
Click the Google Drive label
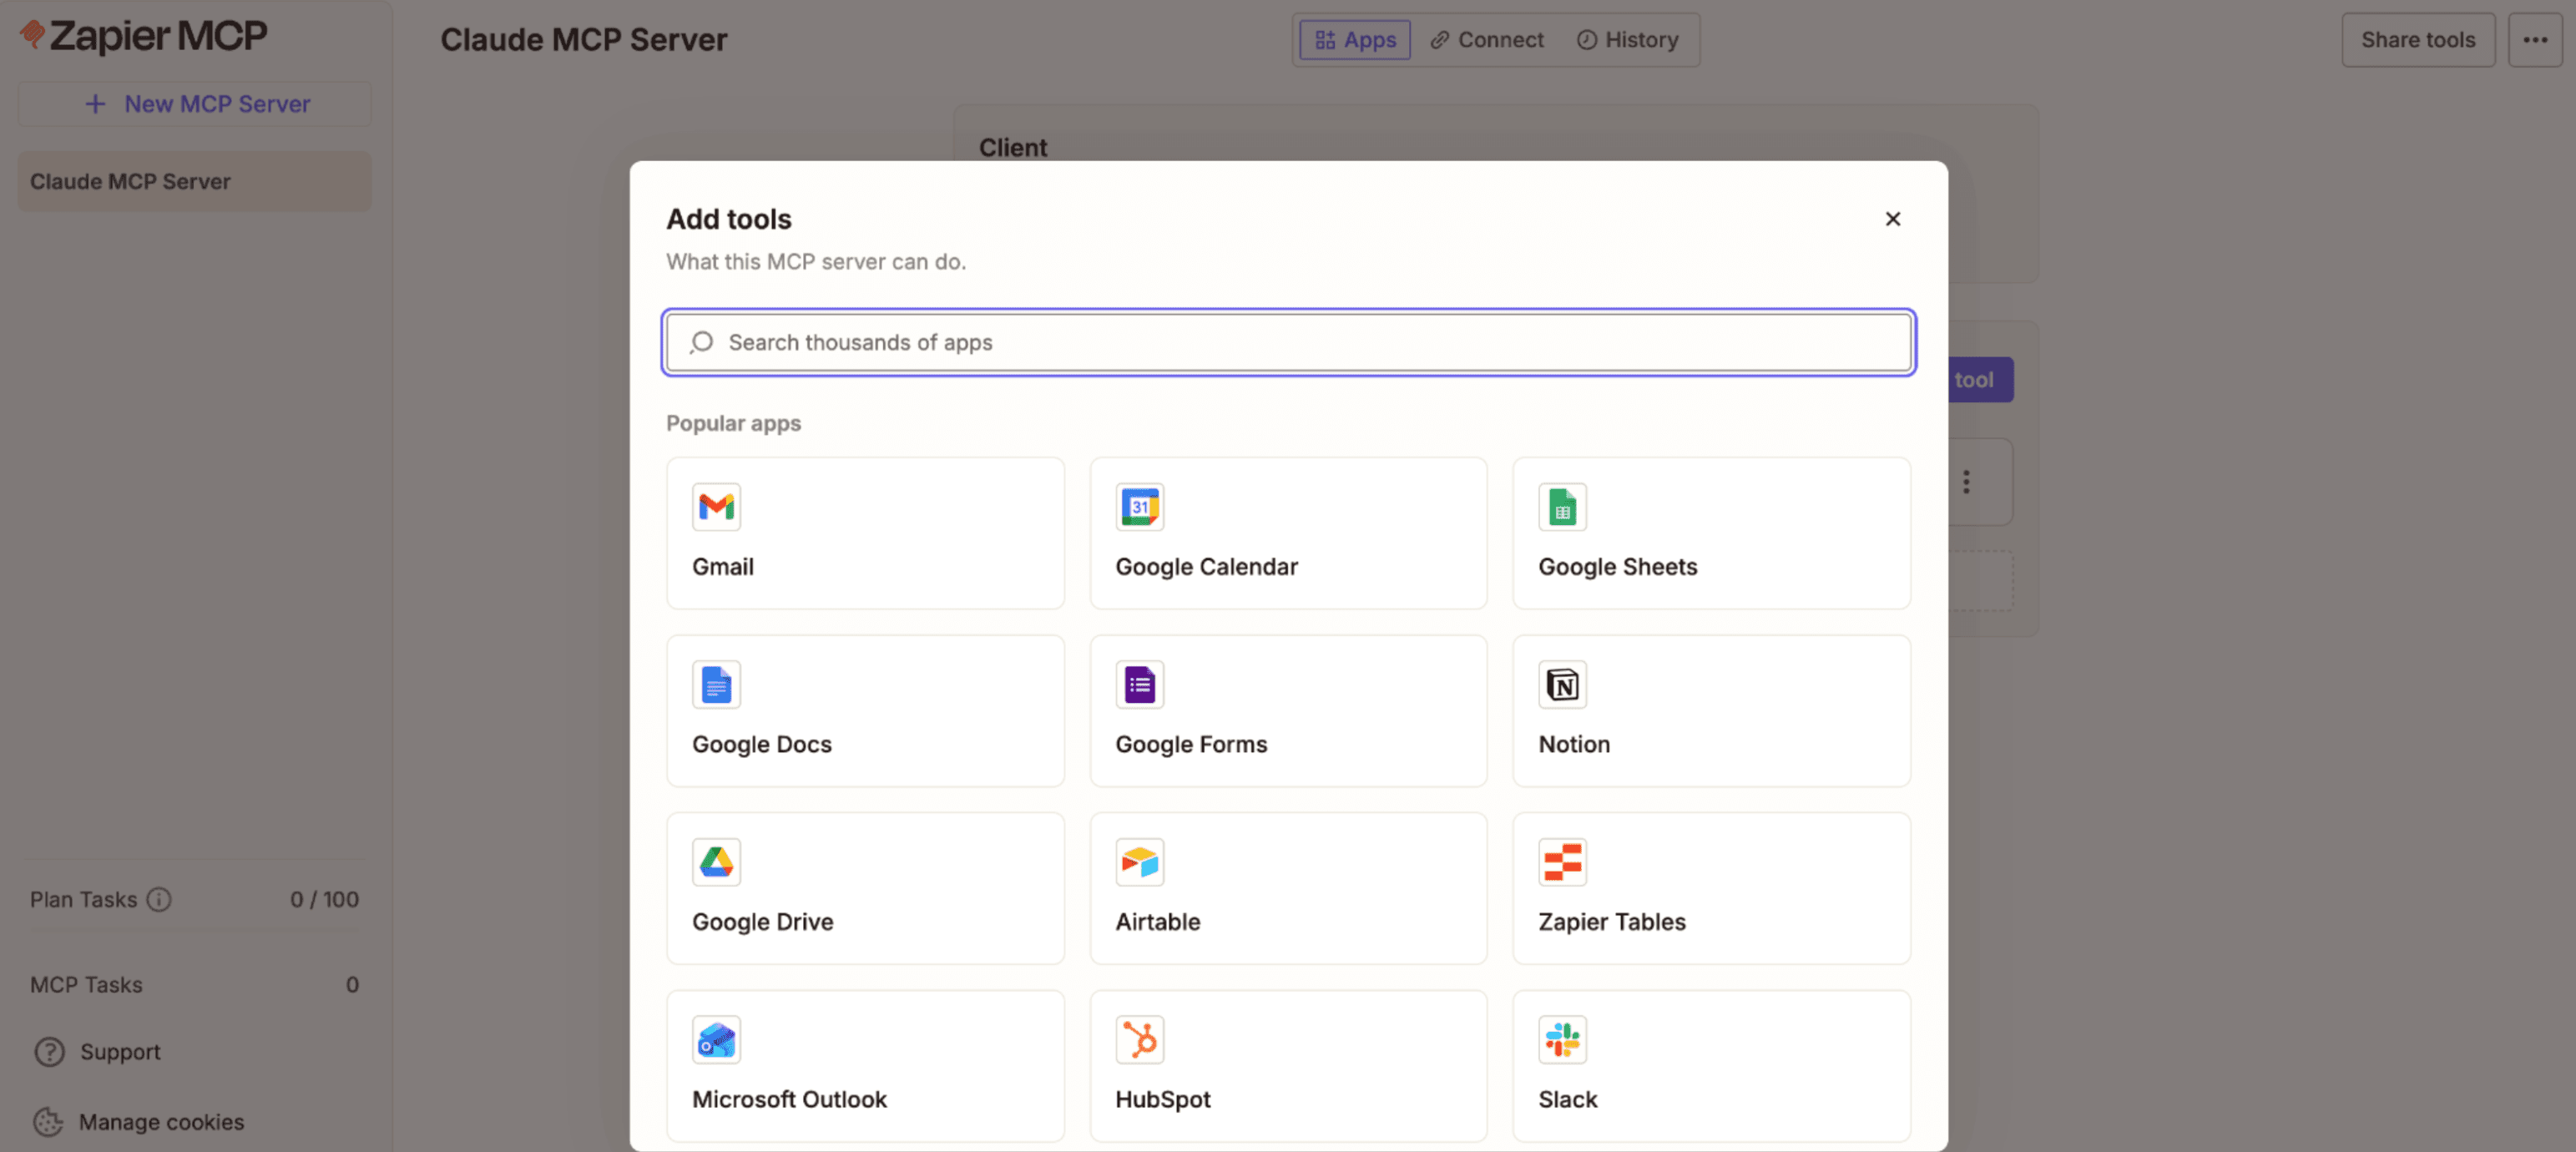[763, 922]
